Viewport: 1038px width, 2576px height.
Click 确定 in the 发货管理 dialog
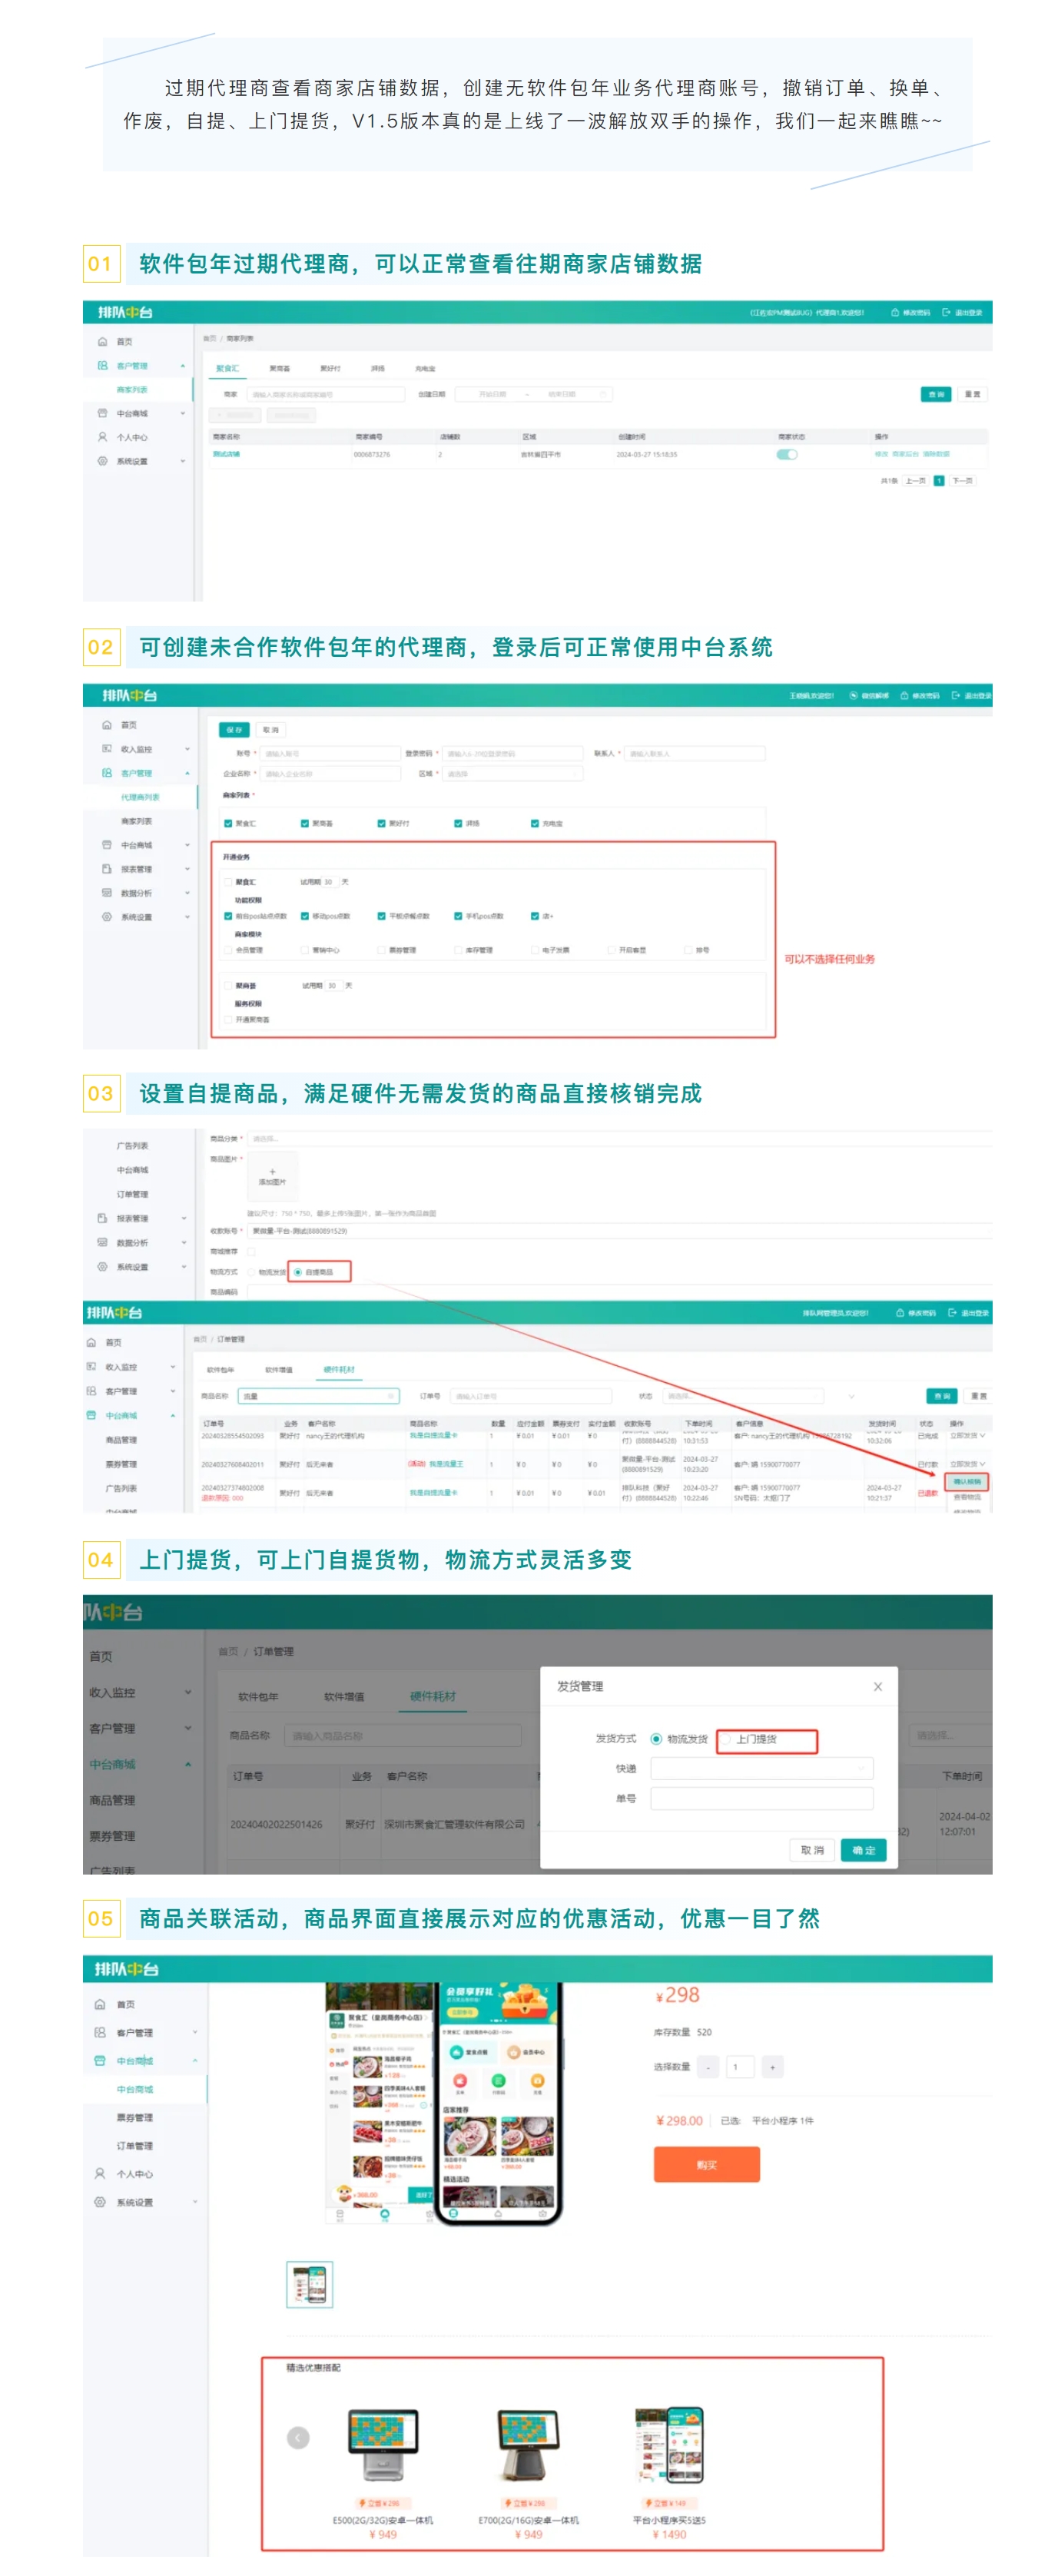(x=863, y=1850)
